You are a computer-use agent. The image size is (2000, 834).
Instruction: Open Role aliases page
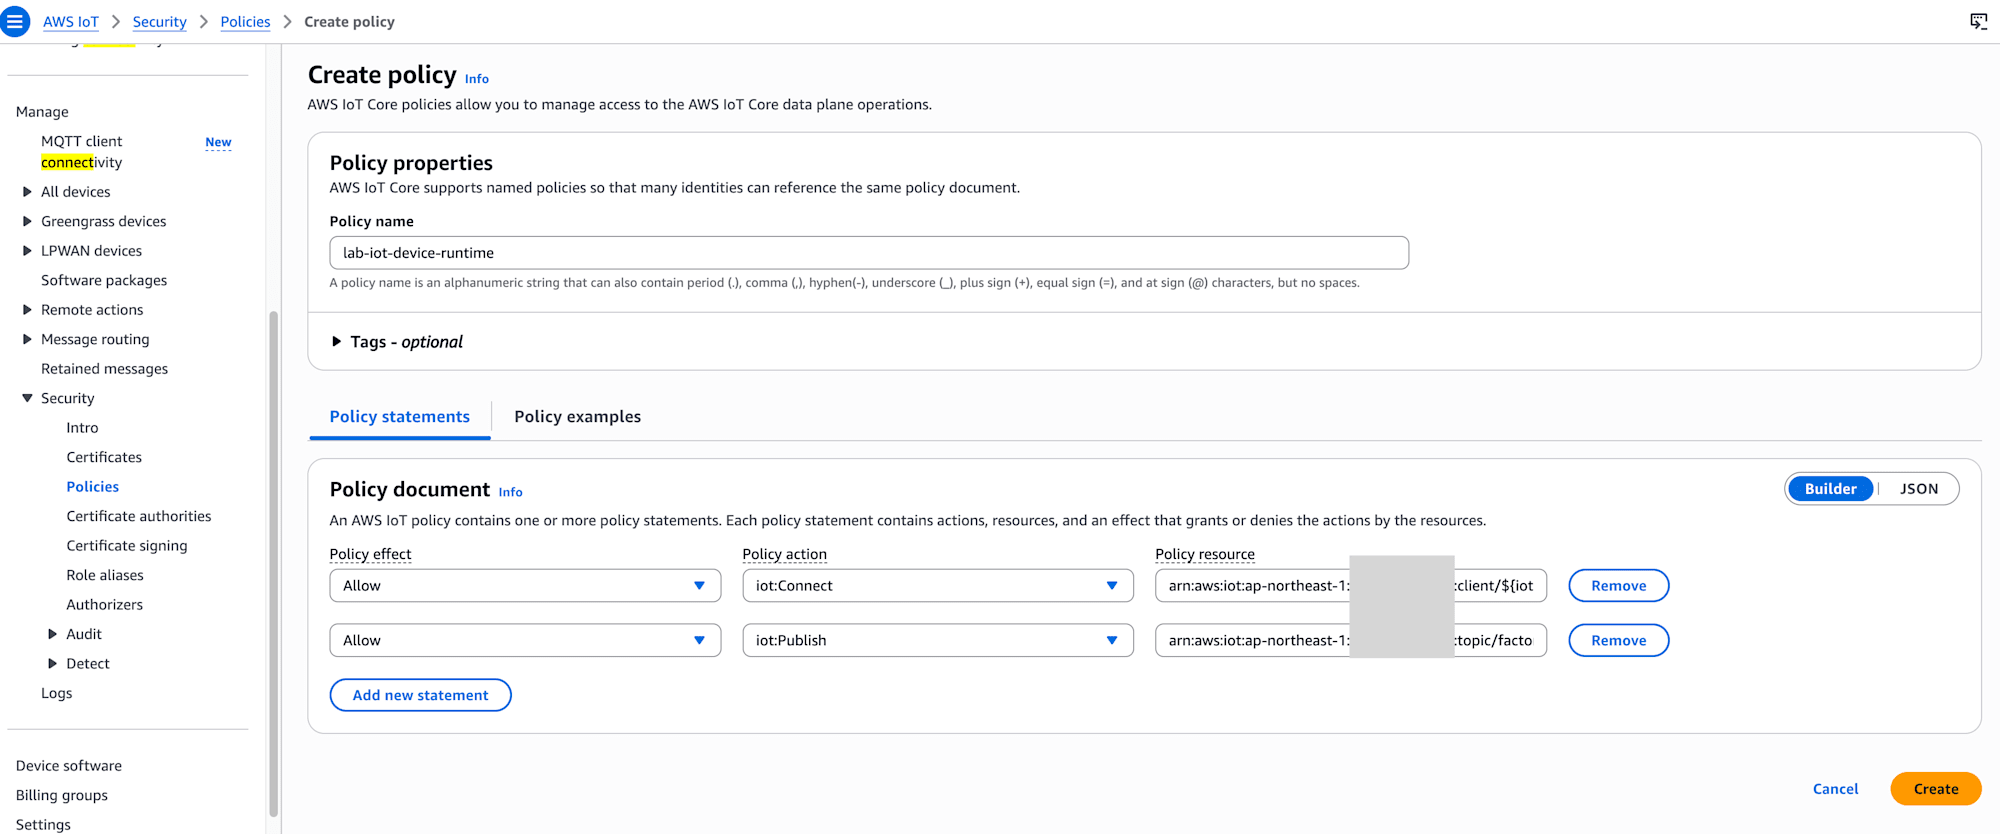pyautogui.click(x=105, y=576)
